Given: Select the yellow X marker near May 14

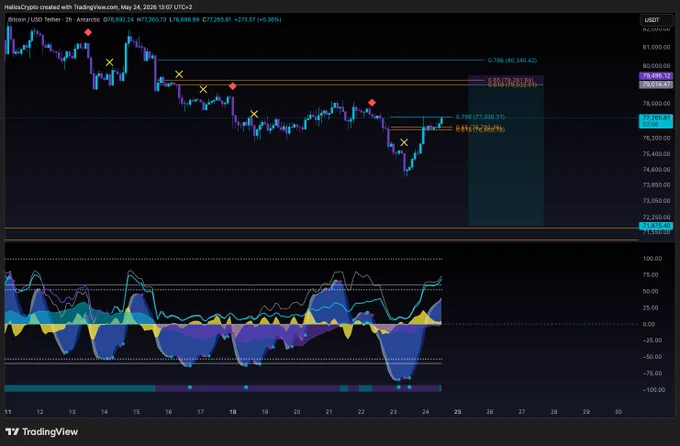Looking at the screenshot, I should coord(109,62).
